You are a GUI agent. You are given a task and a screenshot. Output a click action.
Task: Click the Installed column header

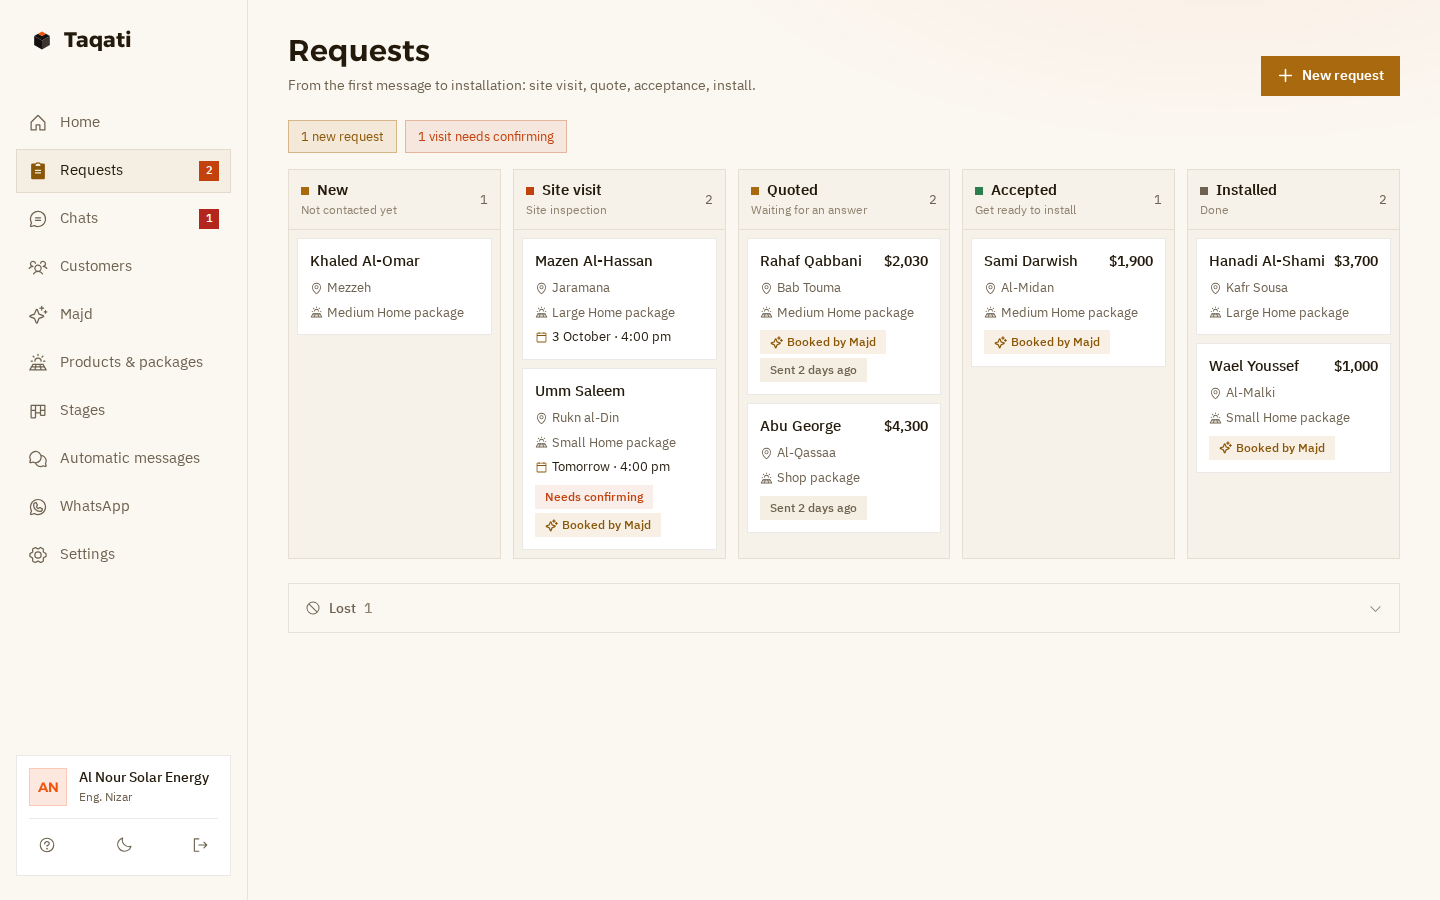1293,199
